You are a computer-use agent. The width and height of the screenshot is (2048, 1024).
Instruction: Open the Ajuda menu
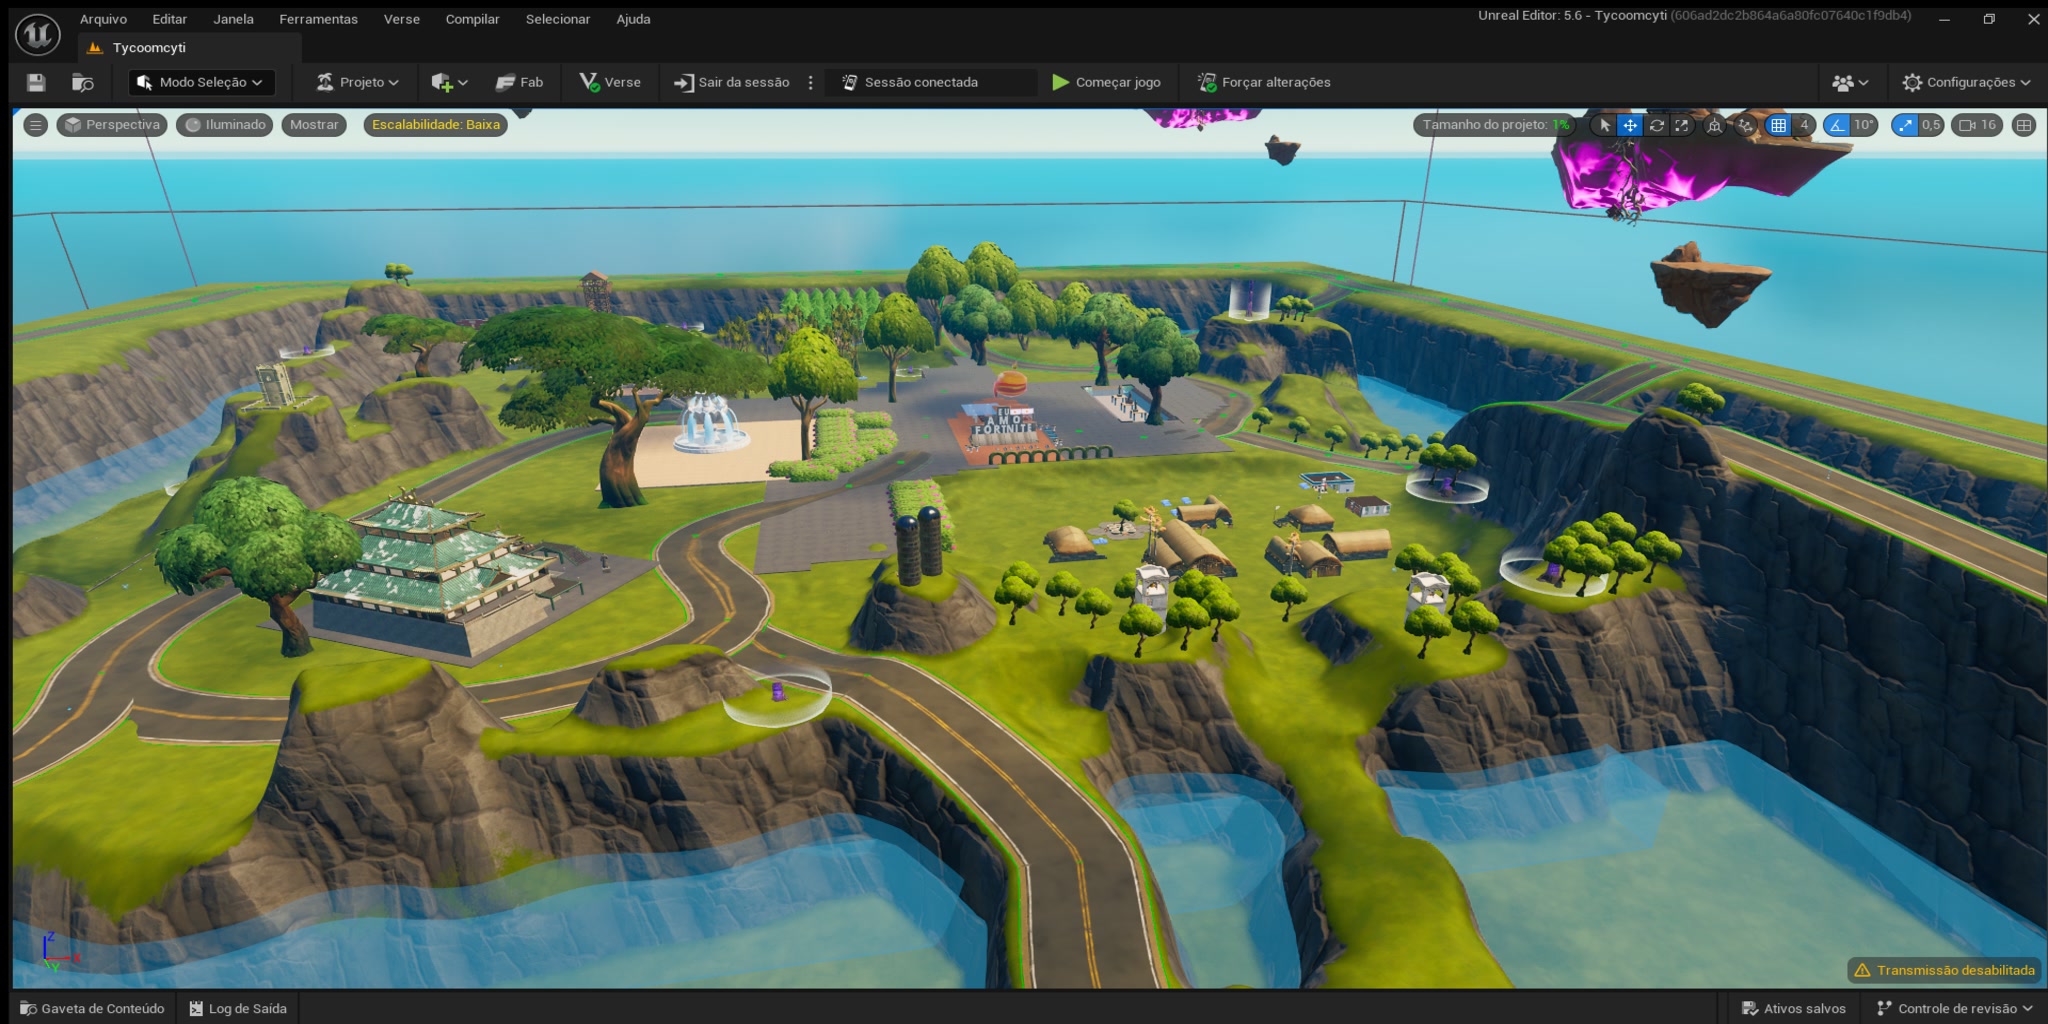(x=633, y=19)
